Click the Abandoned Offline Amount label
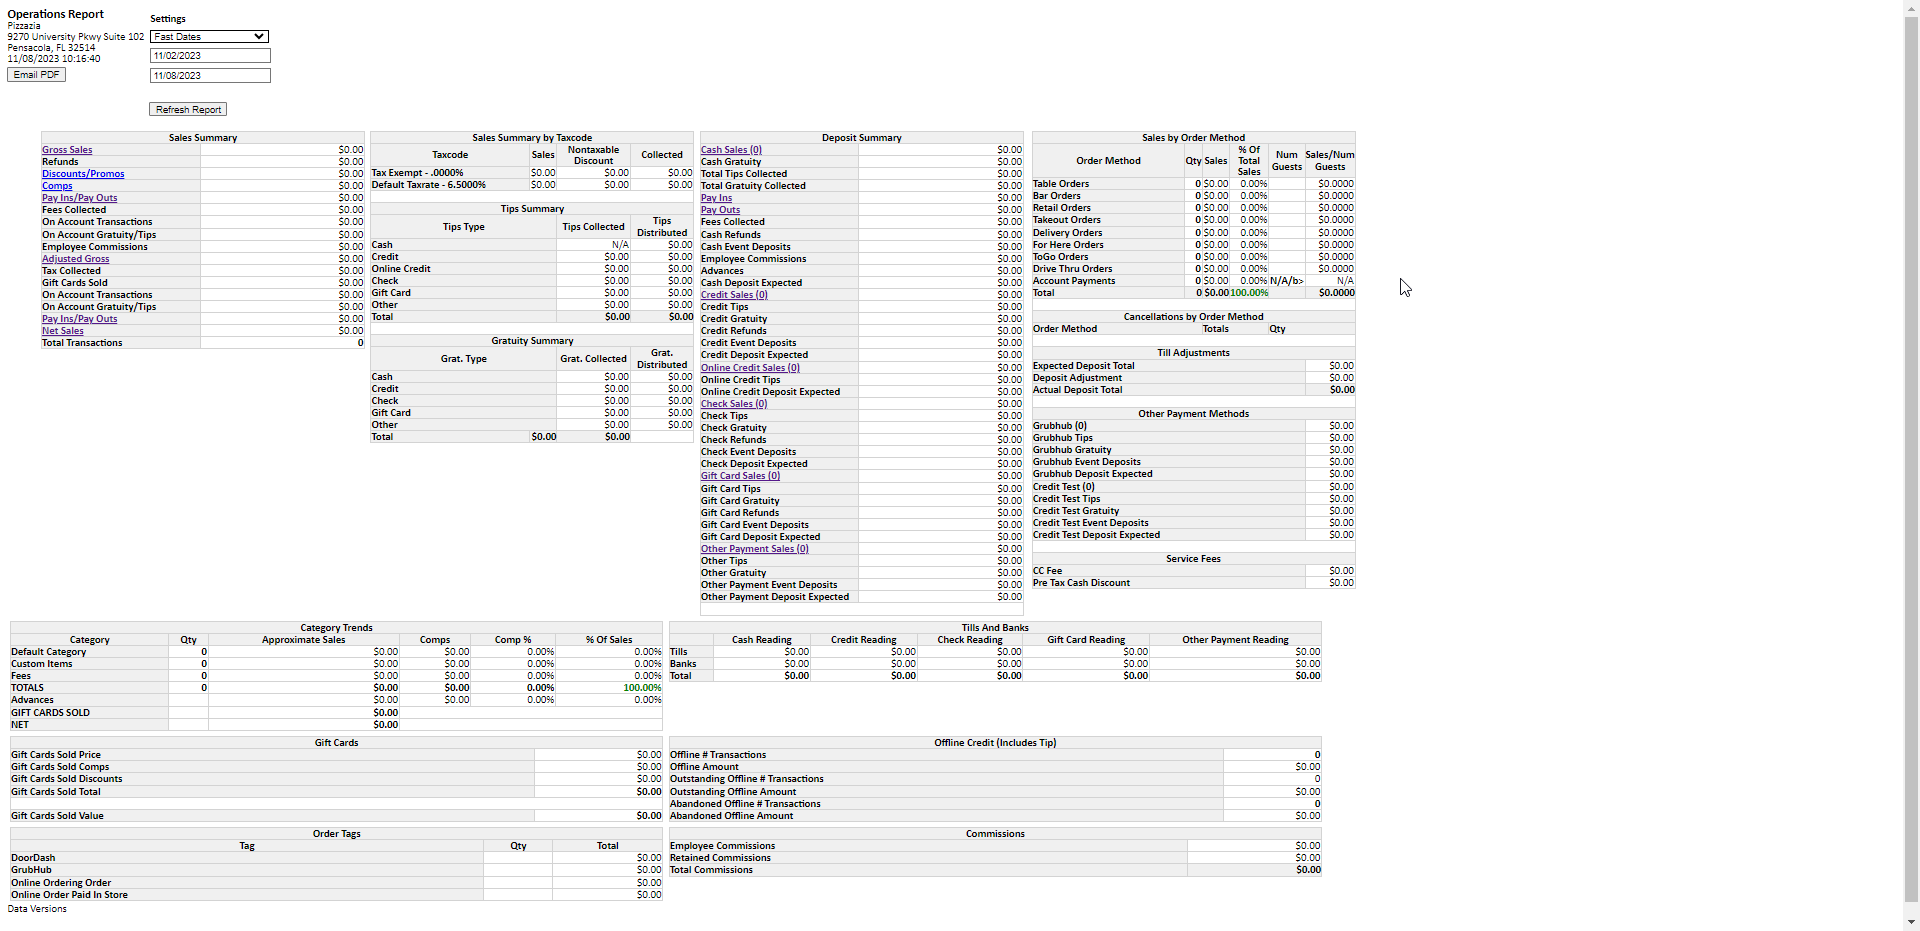The width and height of the screenshot is (1920, 931). click(731, 816)
